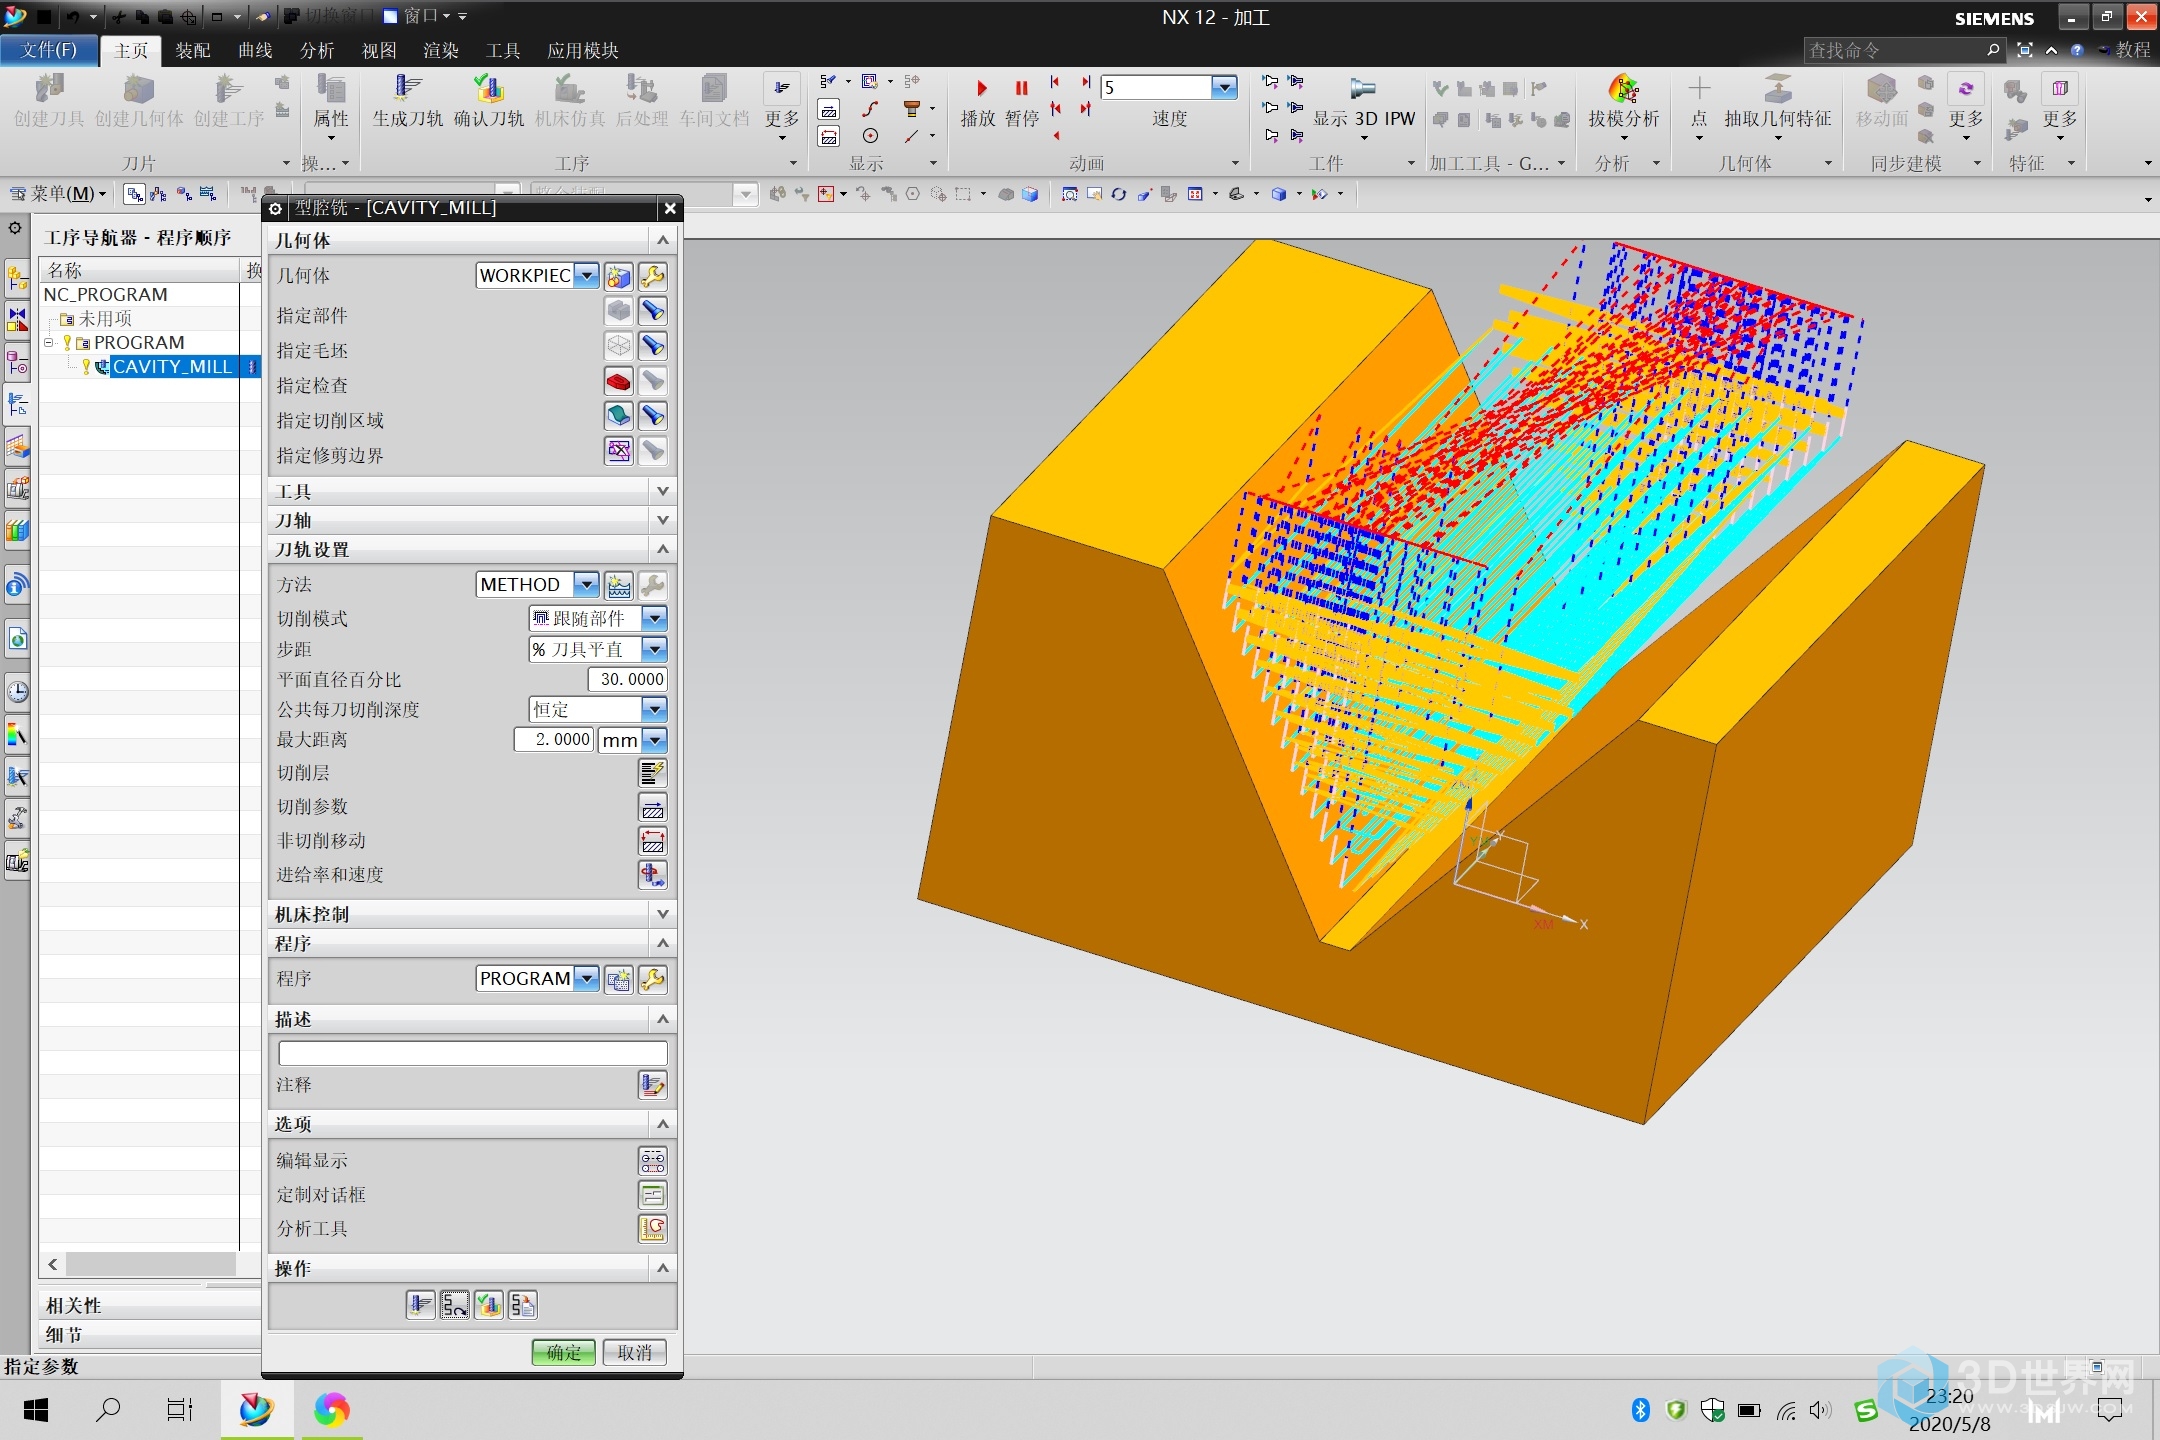Switch to the Render (渲染) tab
The height and width of the screenshot is (1440, 2160).
(441, 50)
